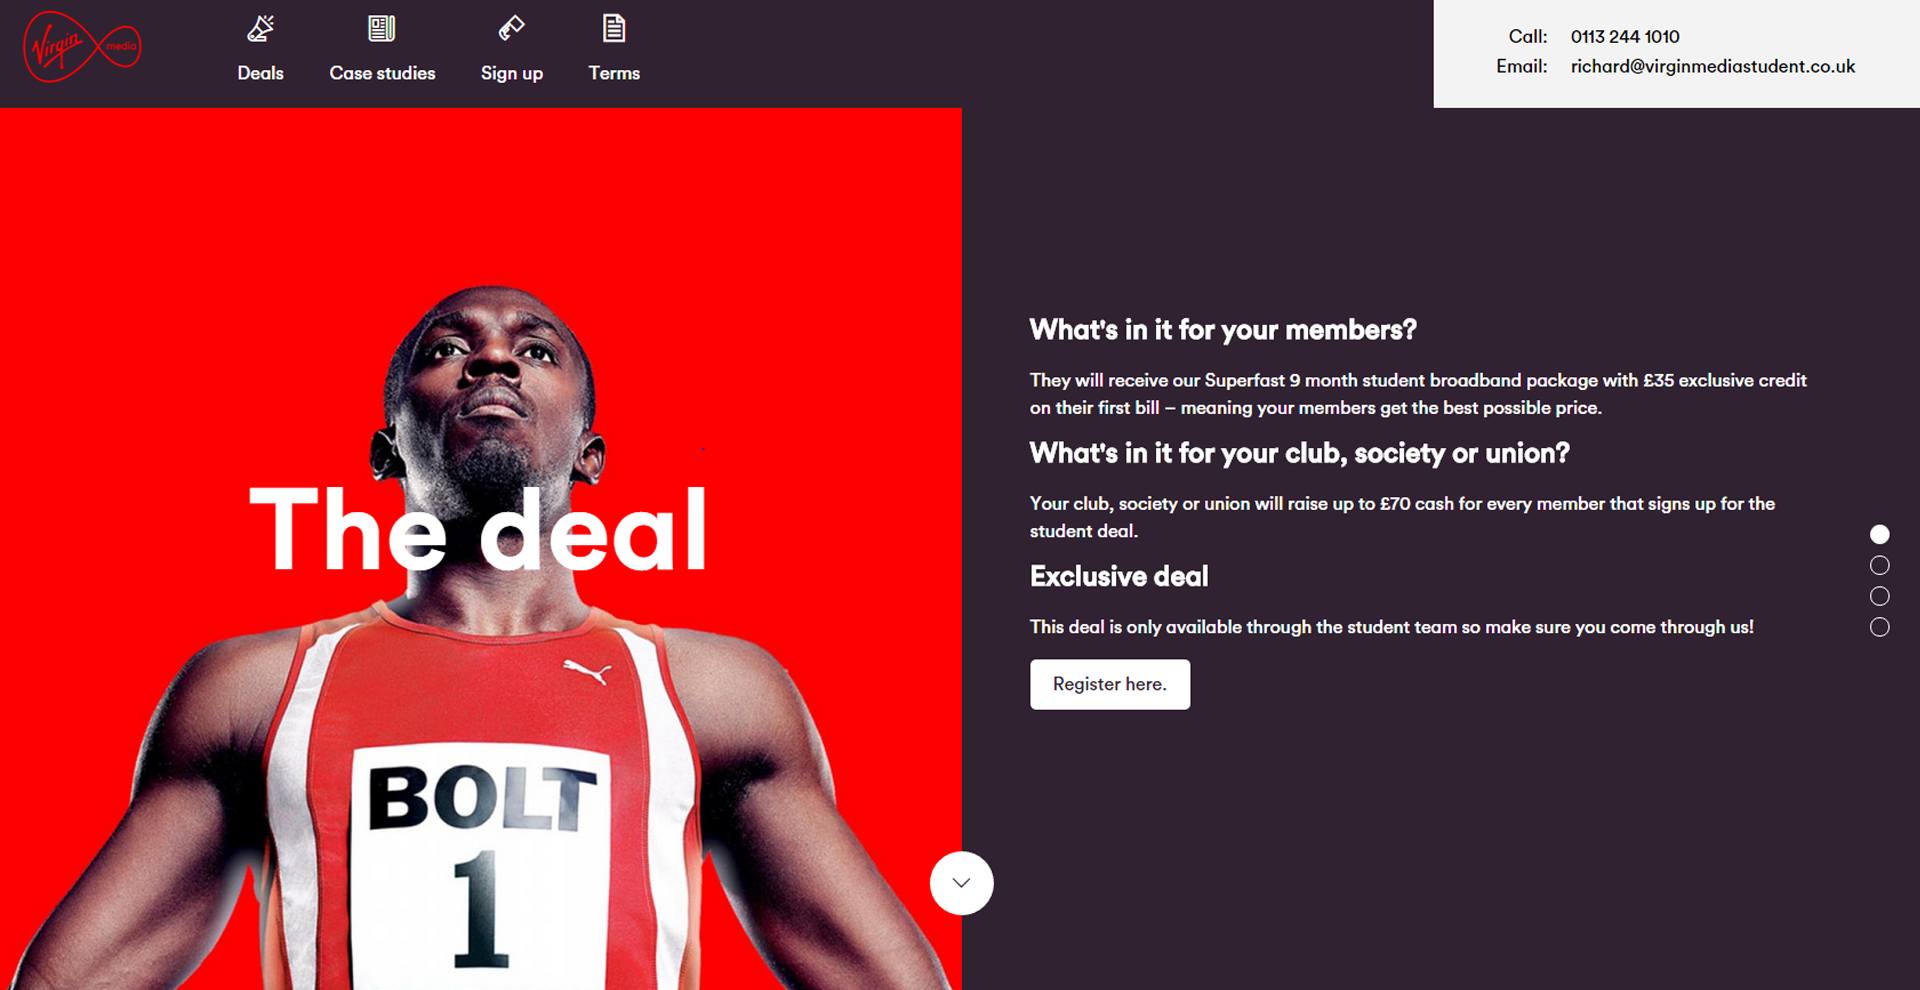Image resolution: width=1920 pixels, height=990 pixels.
Task: Select the first filled page indicator dot
Action: pos(1880,534)
